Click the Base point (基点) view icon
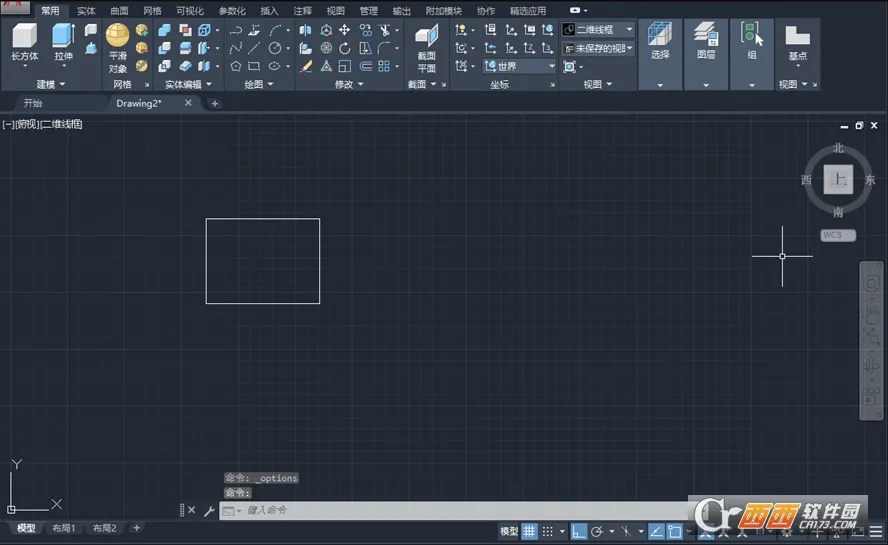The width and height of the screenshot is (888, 545). coord(797,43)
